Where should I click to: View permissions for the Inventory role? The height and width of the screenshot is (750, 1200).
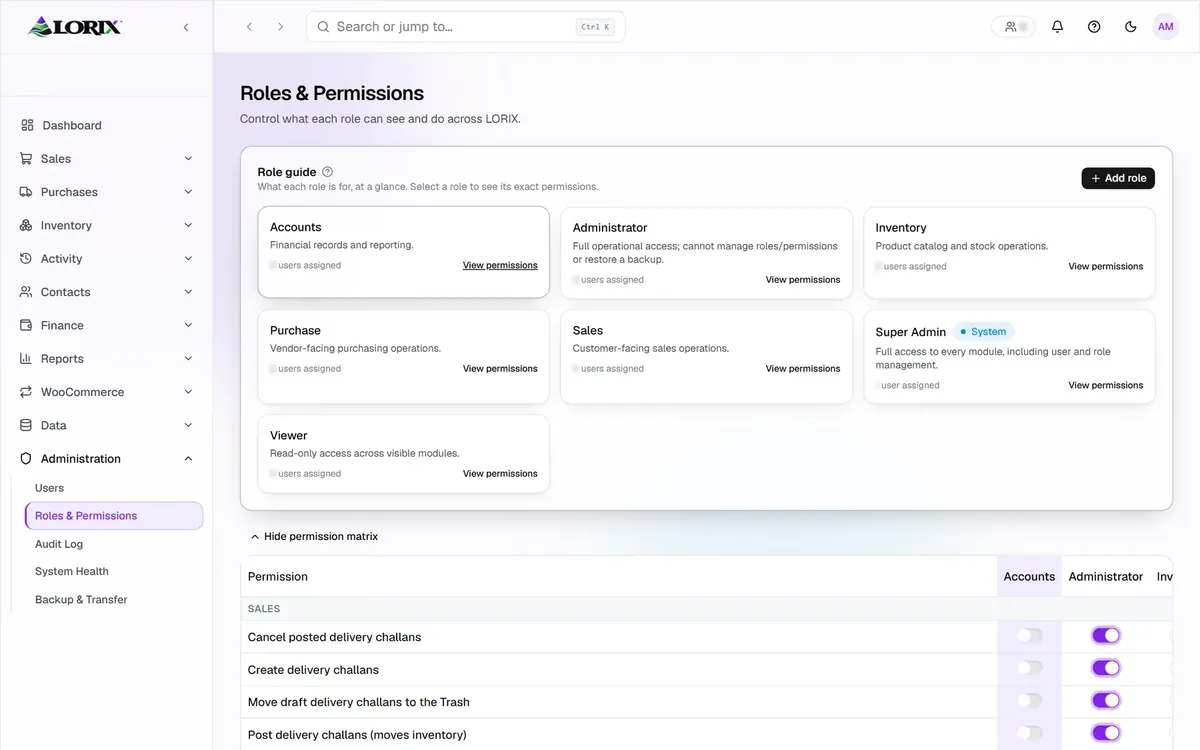tap(1106, 266)
